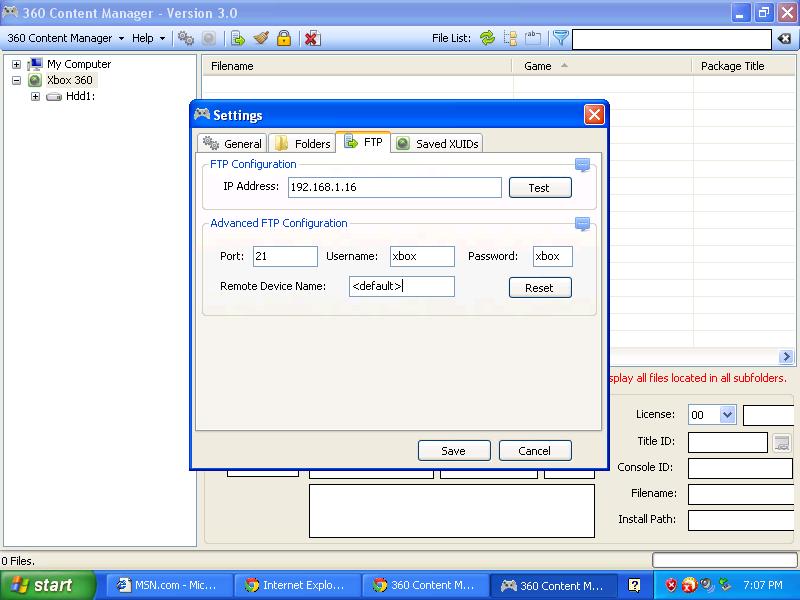
Task: Click the file list horizontal scrollbar right arrow
Action: pyautogui.click(x=787, y=357)
